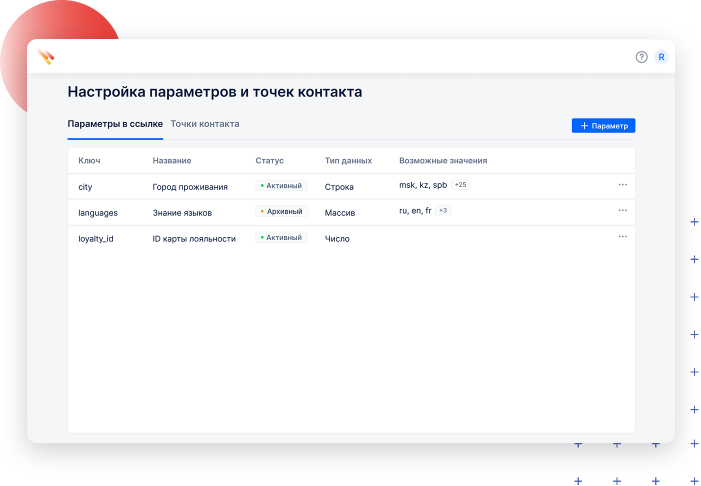Click the Архивный status of languages

[x=282, y=212]
